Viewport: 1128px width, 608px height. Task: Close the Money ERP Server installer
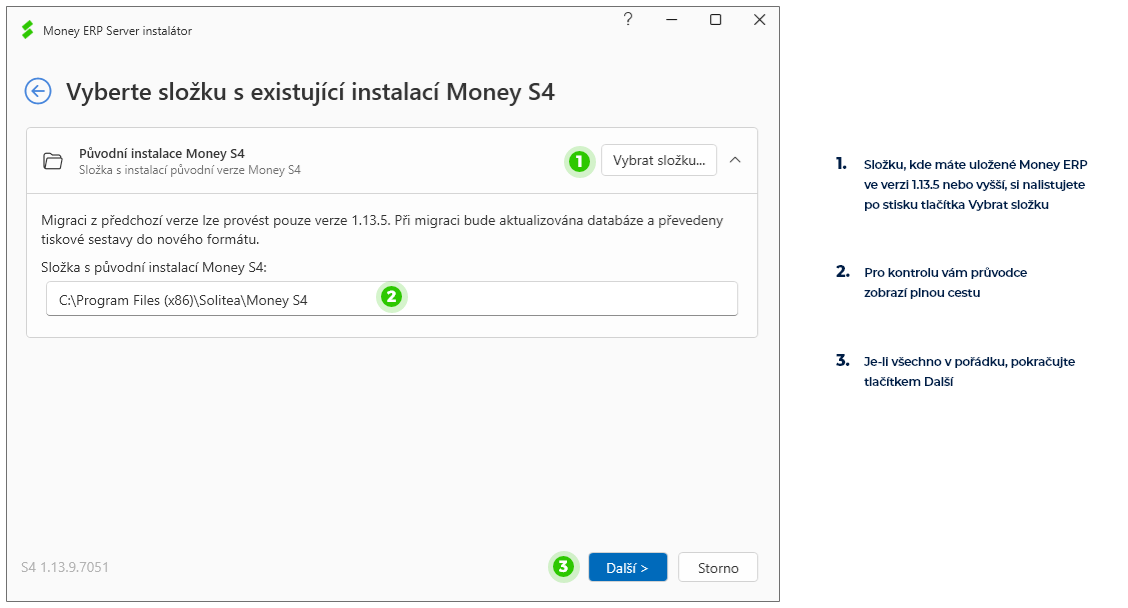(x=760, y=20)
